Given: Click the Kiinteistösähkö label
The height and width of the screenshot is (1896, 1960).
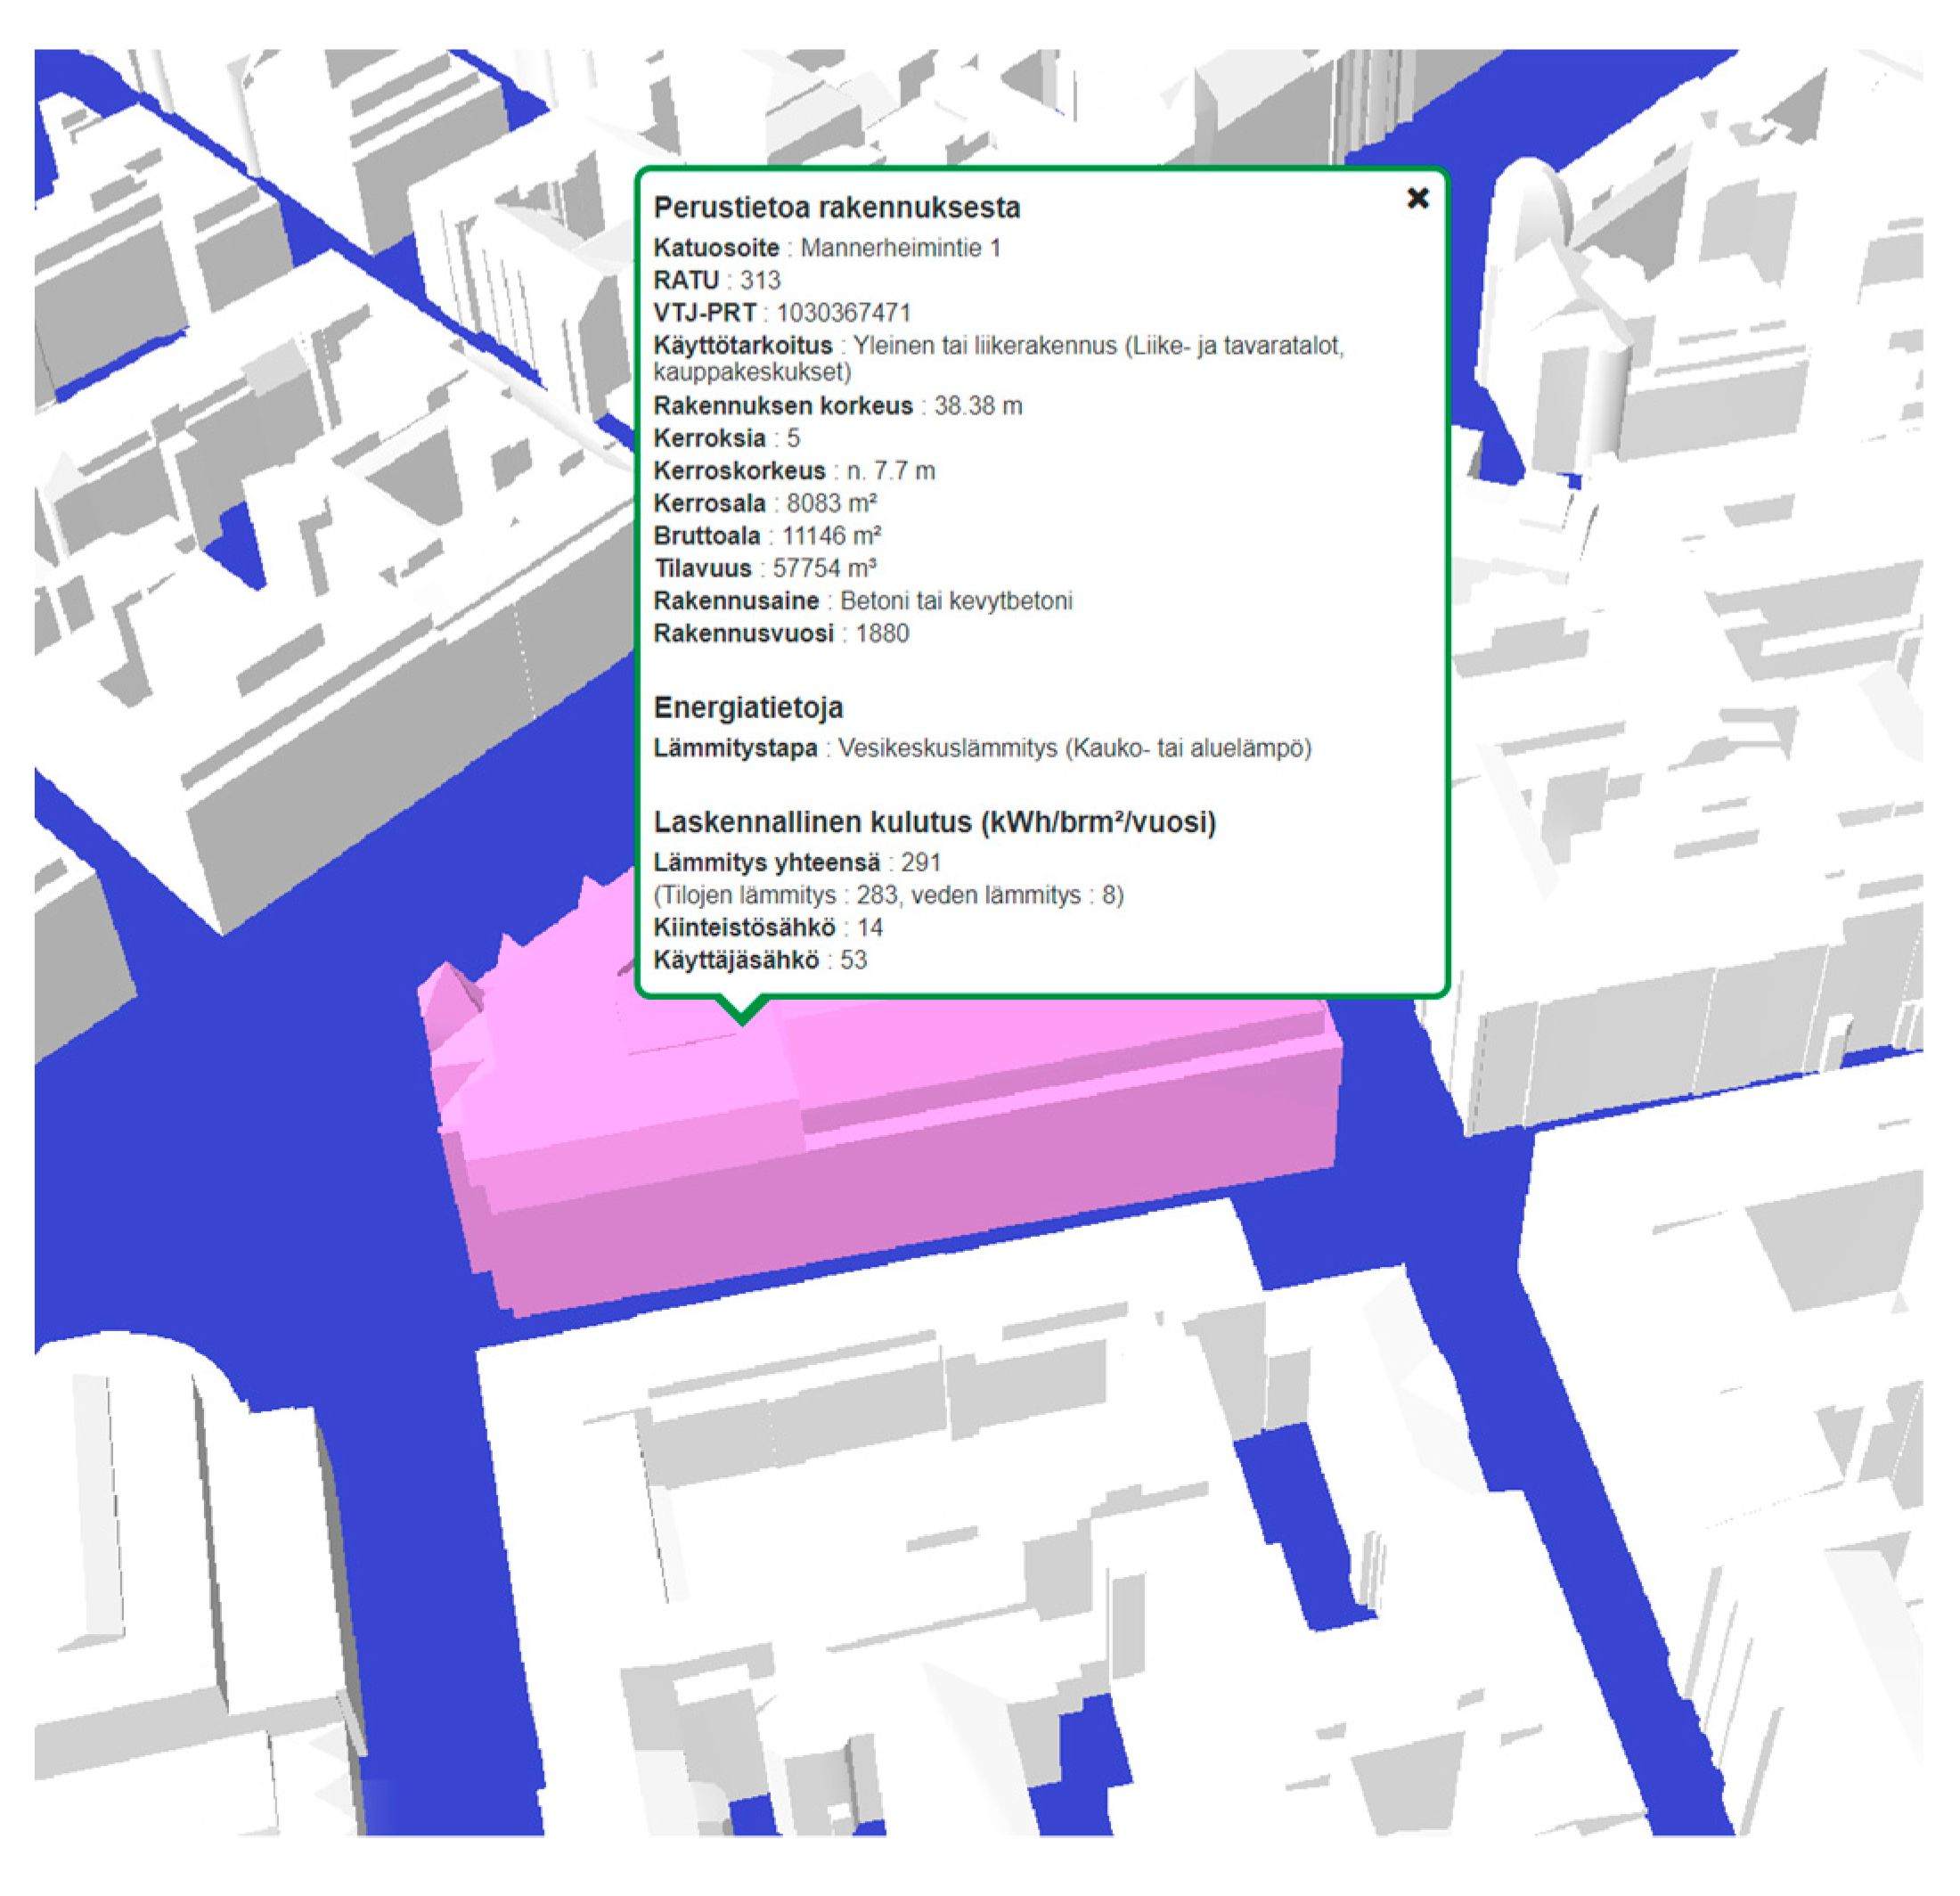Looking at the screenshot, I should (744, 928).
